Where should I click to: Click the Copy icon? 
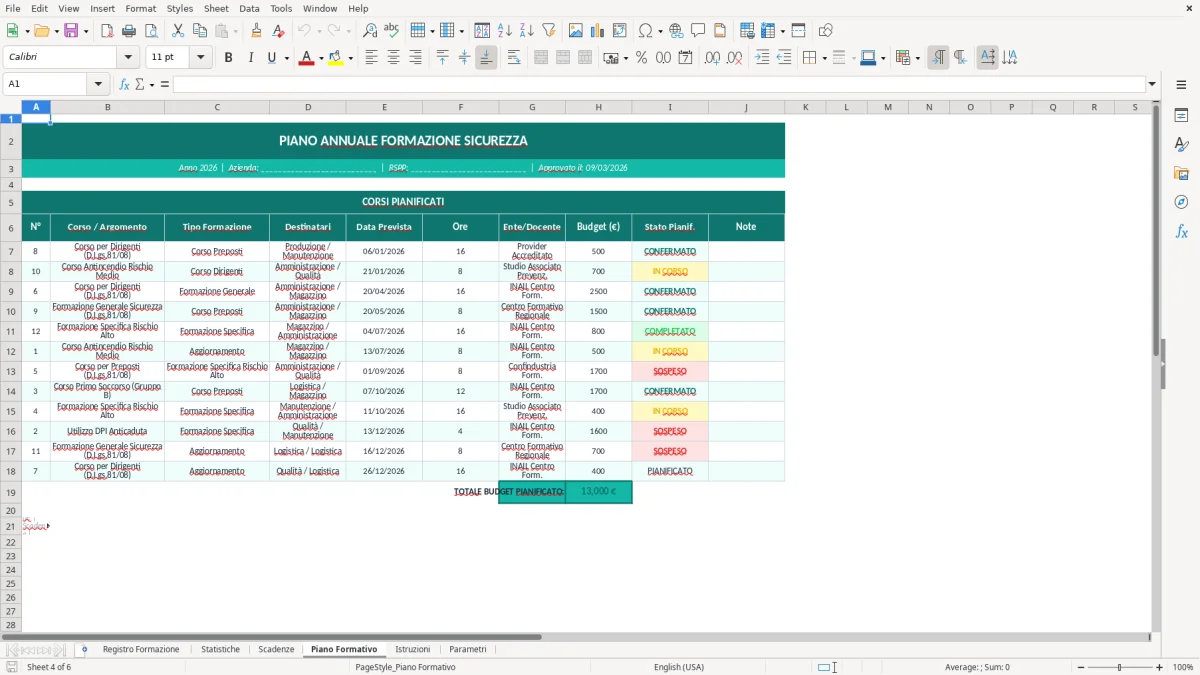pos(199,31)
